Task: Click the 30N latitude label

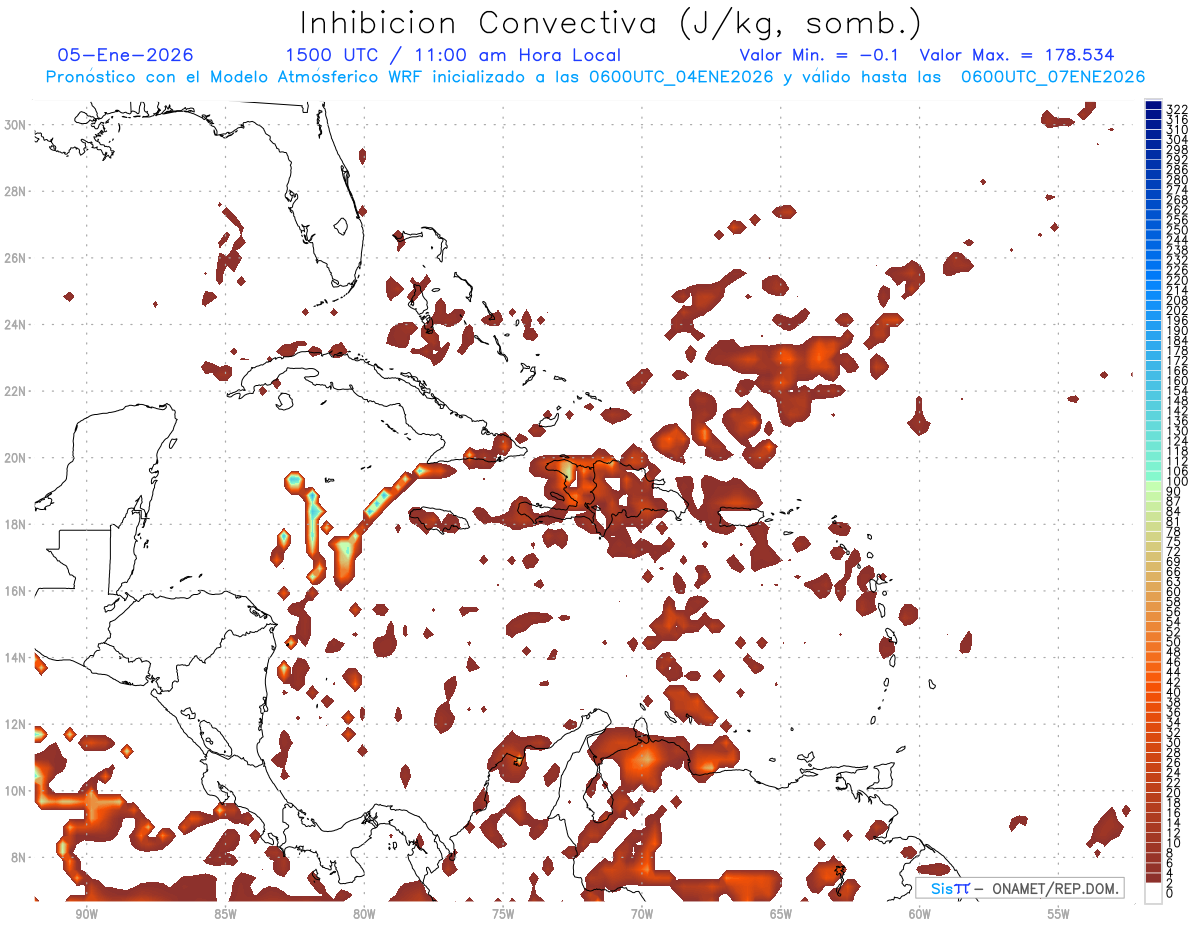Action: coord(16,124)
